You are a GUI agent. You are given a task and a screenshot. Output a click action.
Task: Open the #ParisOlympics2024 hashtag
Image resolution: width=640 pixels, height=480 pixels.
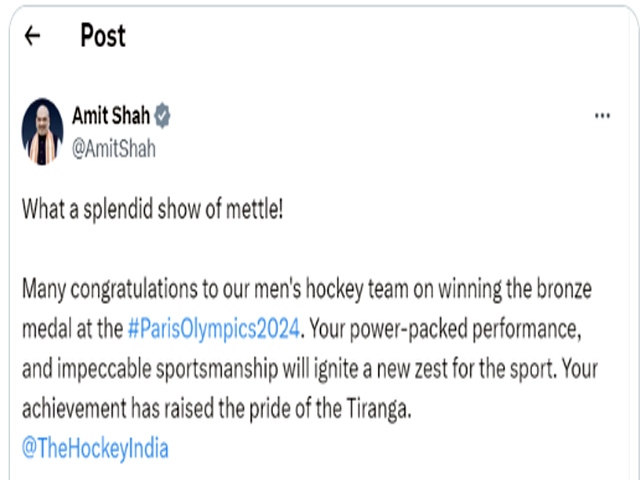(214, 329)
